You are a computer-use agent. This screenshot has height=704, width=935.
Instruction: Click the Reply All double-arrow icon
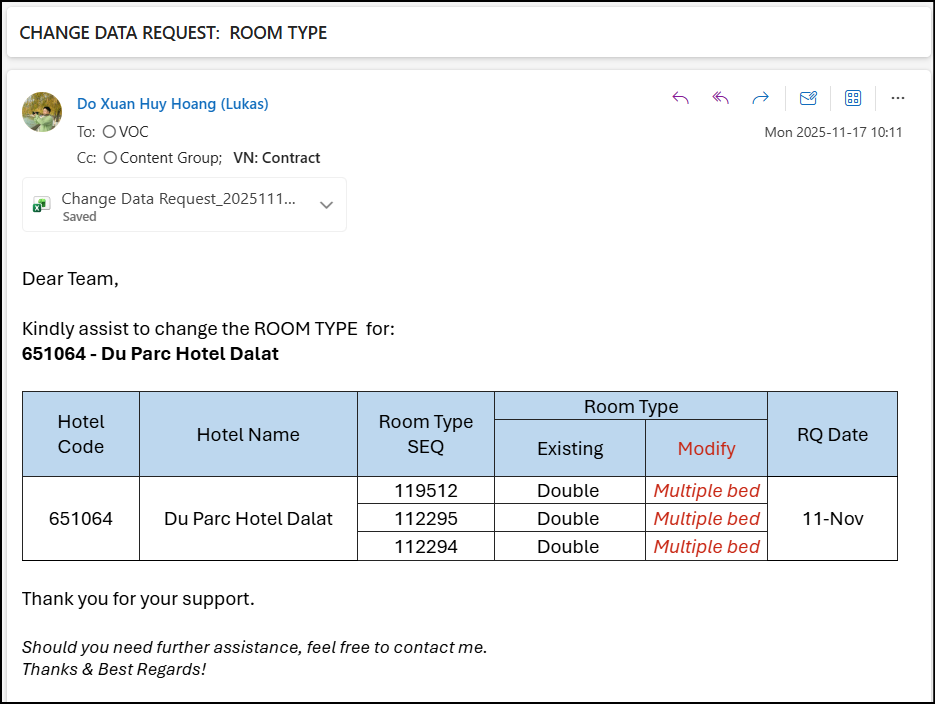coord(720,98)
